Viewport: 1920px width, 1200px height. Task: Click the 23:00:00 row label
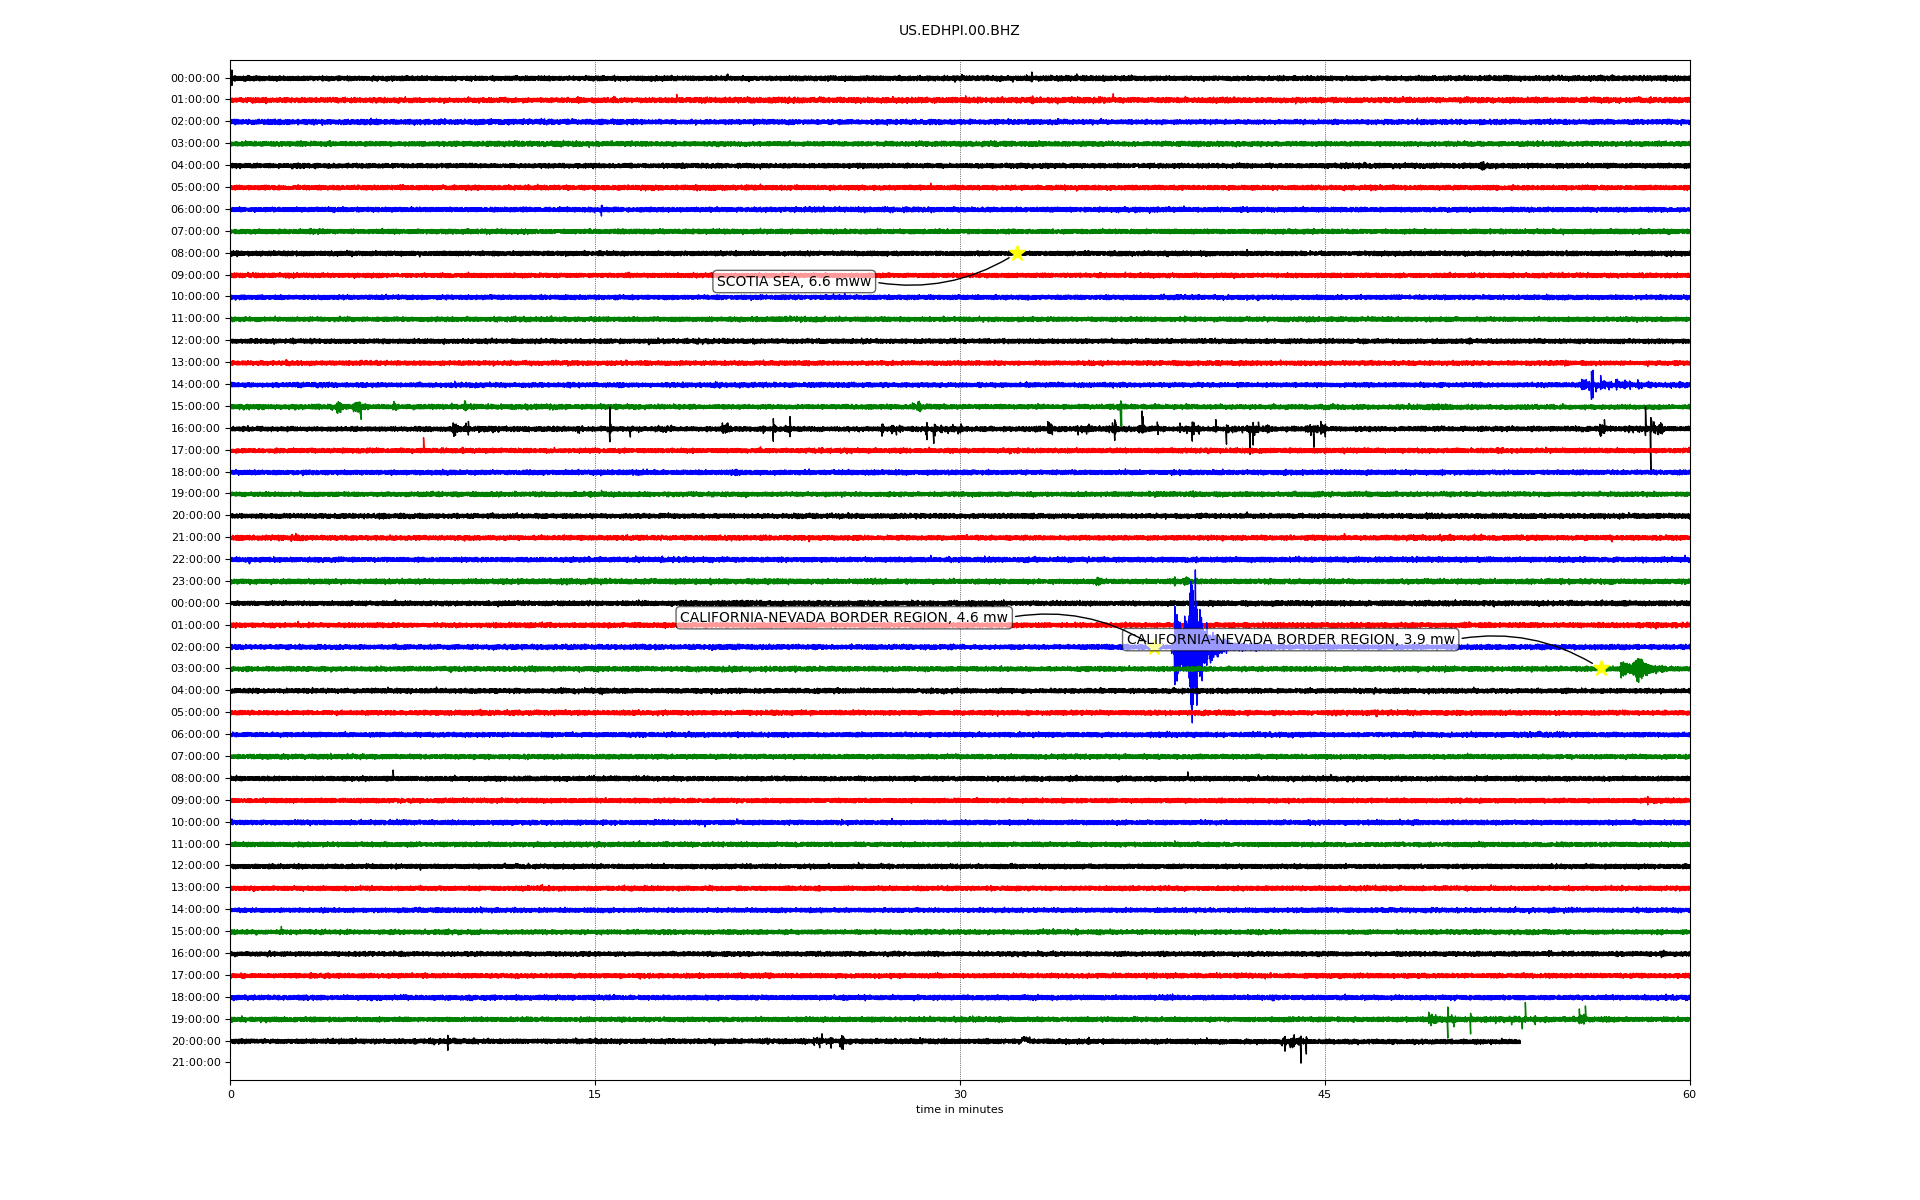(x=195, y=582)
